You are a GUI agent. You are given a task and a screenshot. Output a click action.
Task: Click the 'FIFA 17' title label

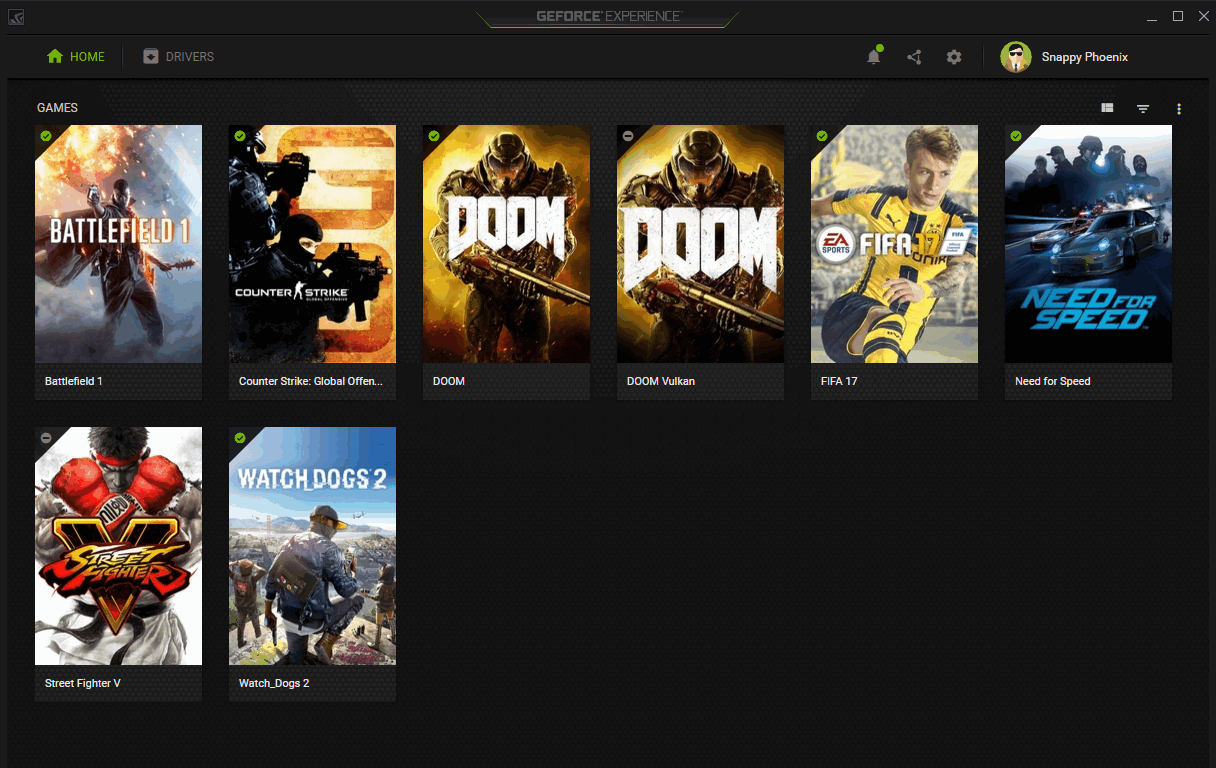(839, 381)
